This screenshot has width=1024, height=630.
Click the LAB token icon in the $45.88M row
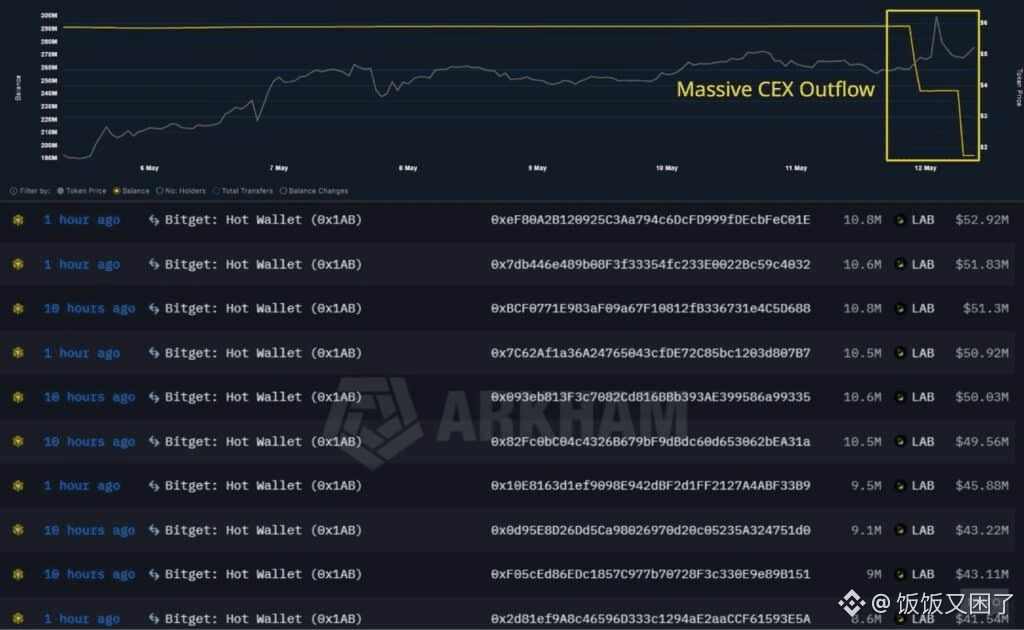click(900, 486)
